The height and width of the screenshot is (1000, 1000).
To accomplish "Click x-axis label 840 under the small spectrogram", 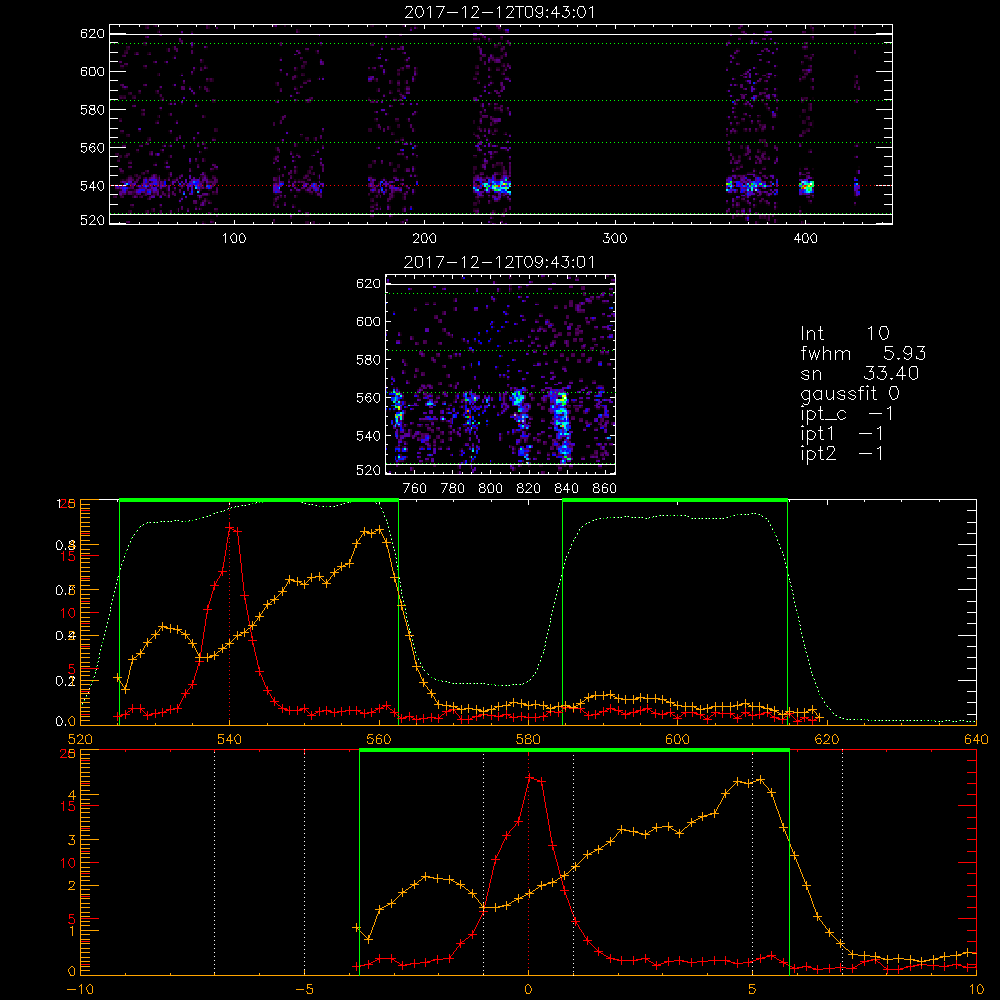I will (x=566, y=489).
